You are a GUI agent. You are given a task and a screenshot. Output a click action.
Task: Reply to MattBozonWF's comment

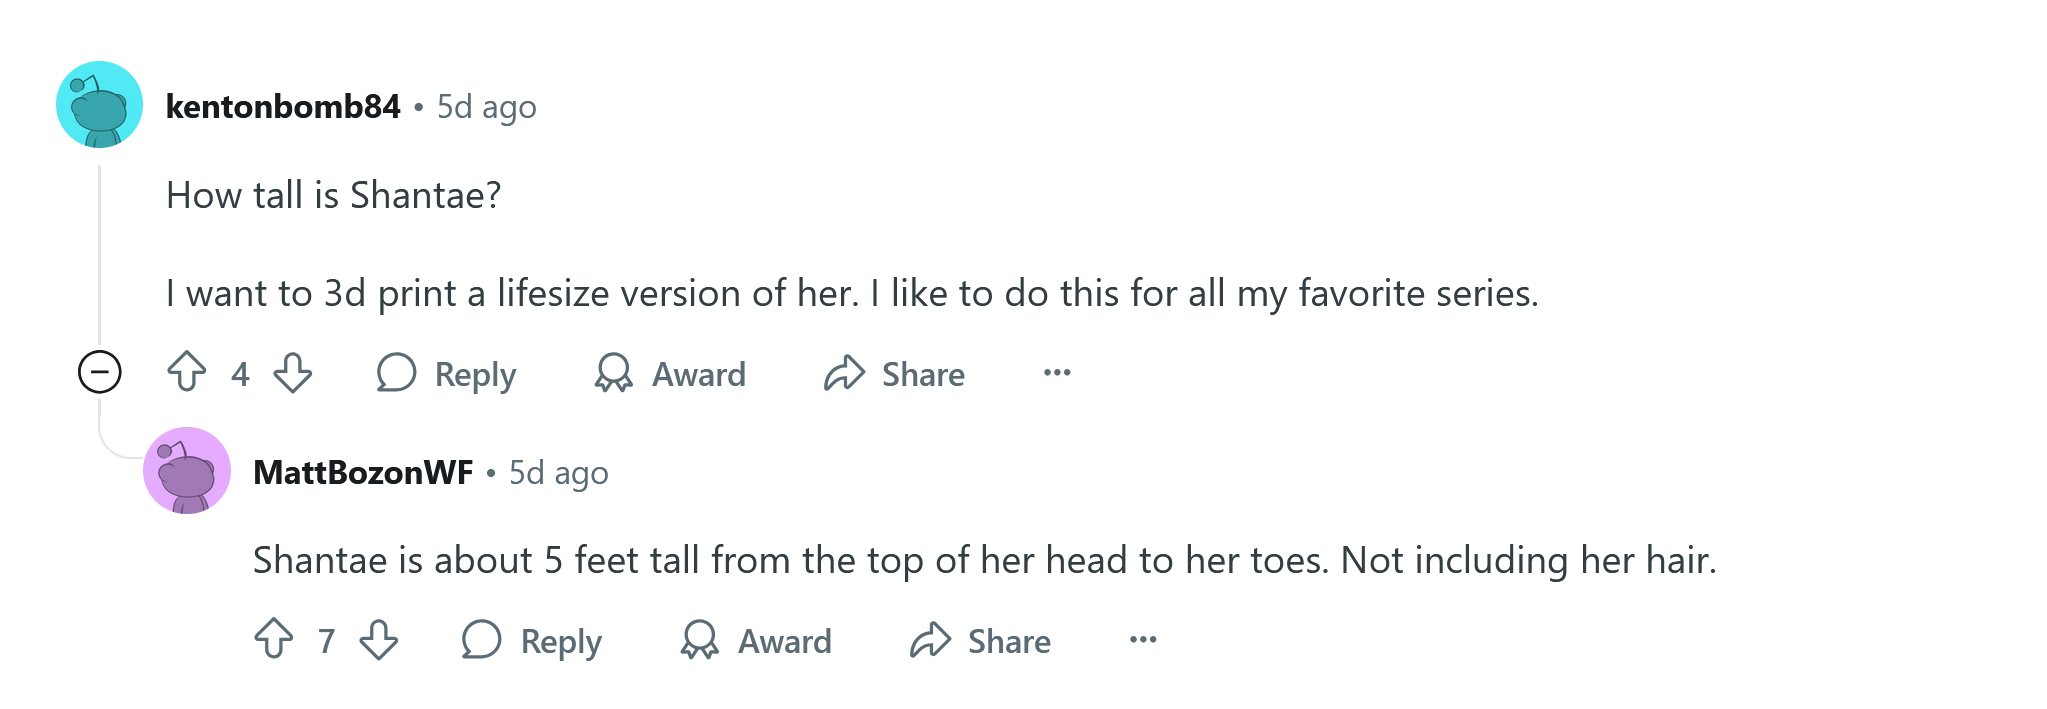pyautogui.click(x=532, y=641)
